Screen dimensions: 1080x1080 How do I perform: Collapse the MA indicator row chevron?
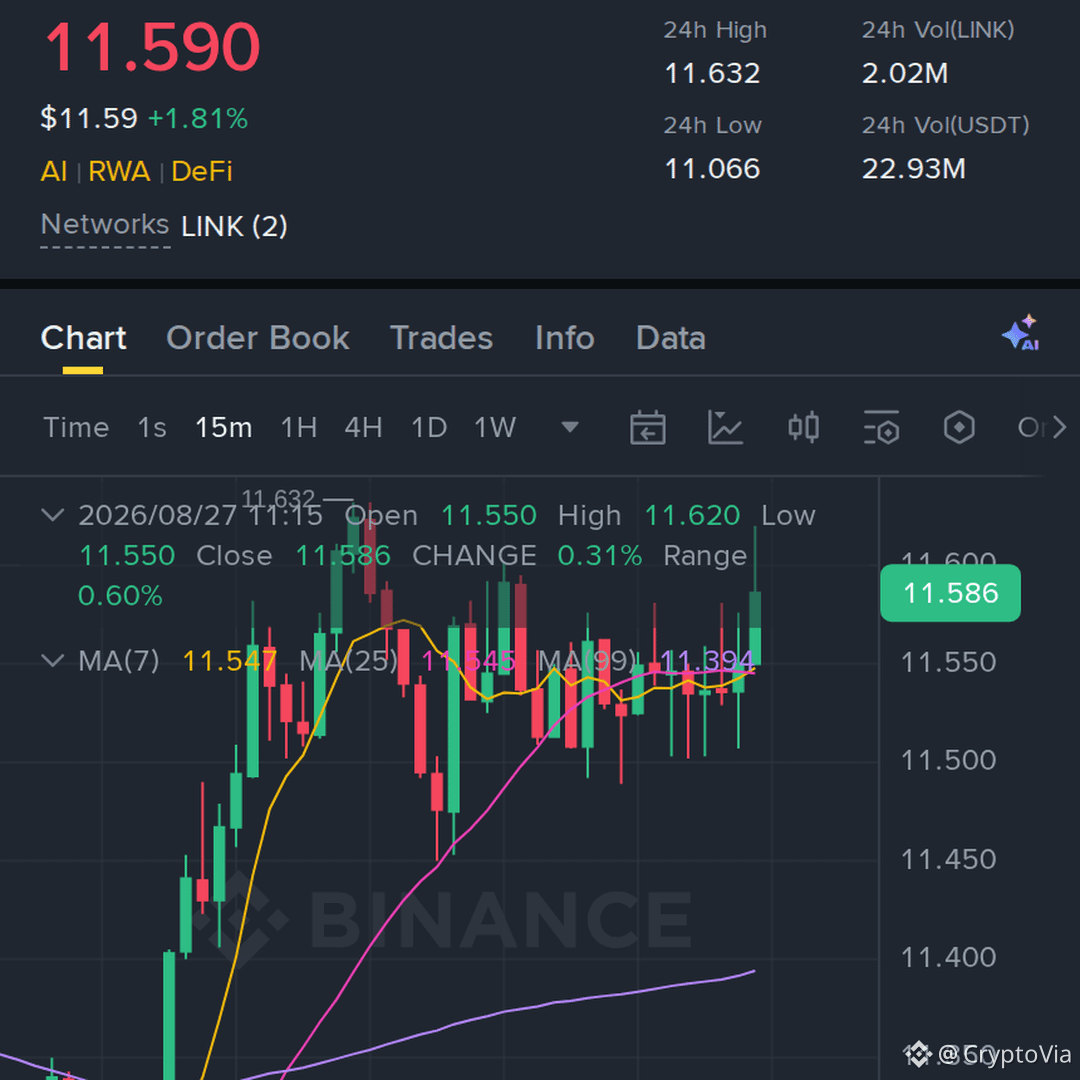tap(53, 661)
